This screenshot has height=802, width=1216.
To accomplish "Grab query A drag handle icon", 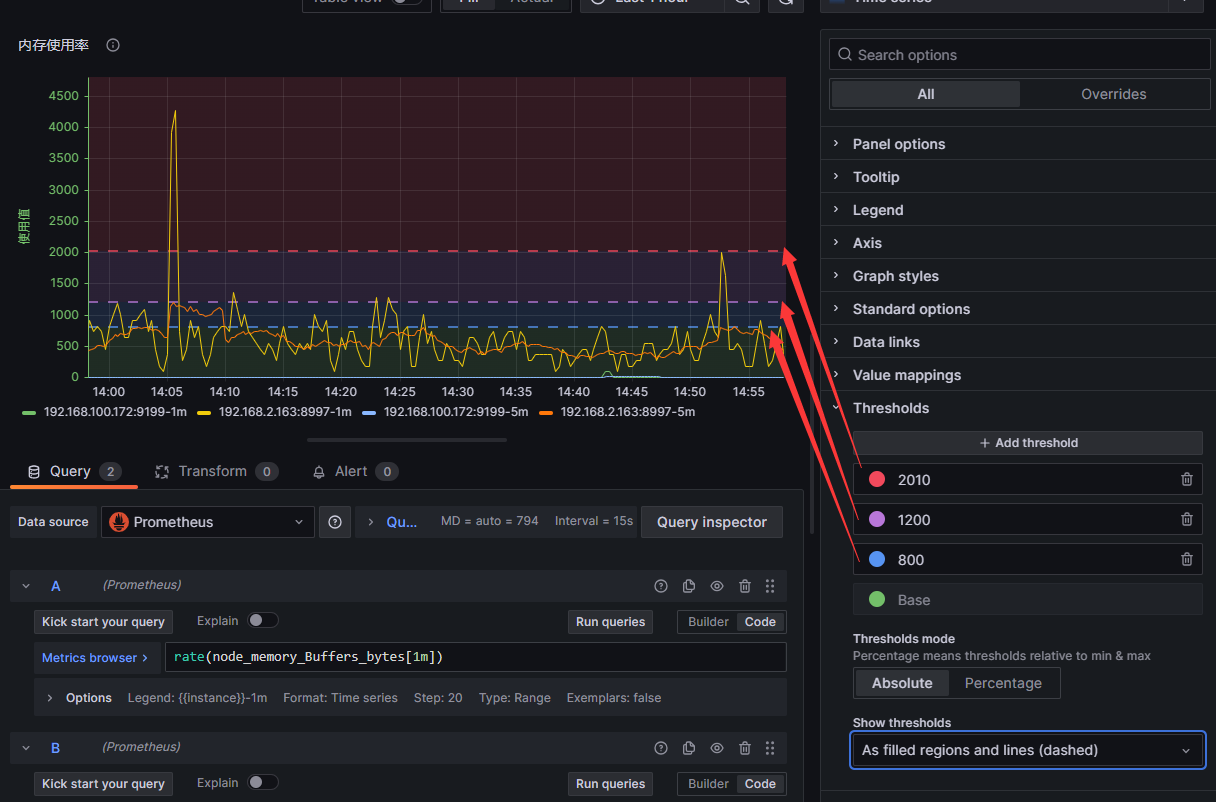I will click(770, 586).
